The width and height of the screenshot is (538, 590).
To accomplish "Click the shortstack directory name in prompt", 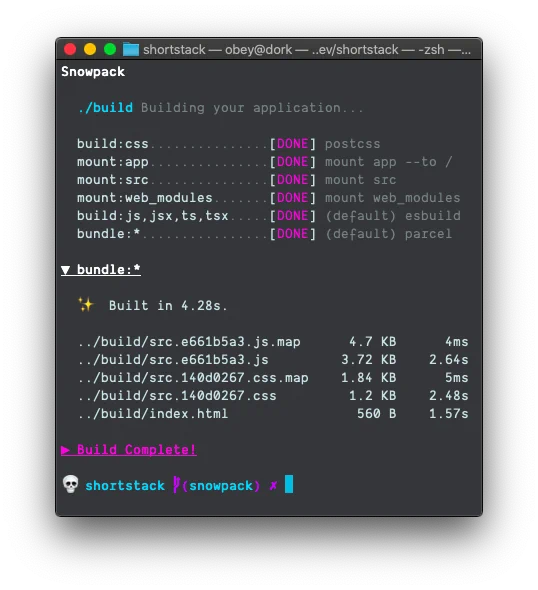I will 125,486.
